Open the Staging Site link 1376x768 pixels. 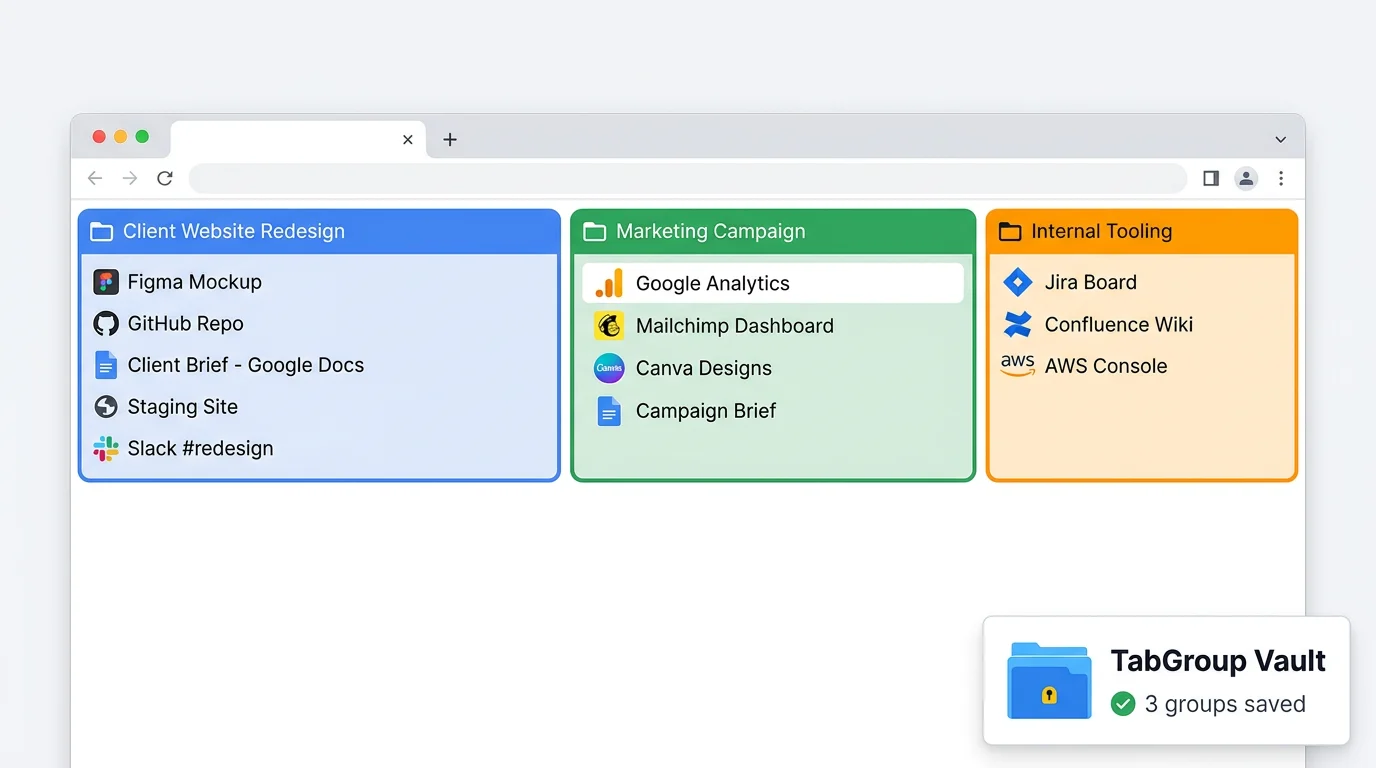[105, 406]
